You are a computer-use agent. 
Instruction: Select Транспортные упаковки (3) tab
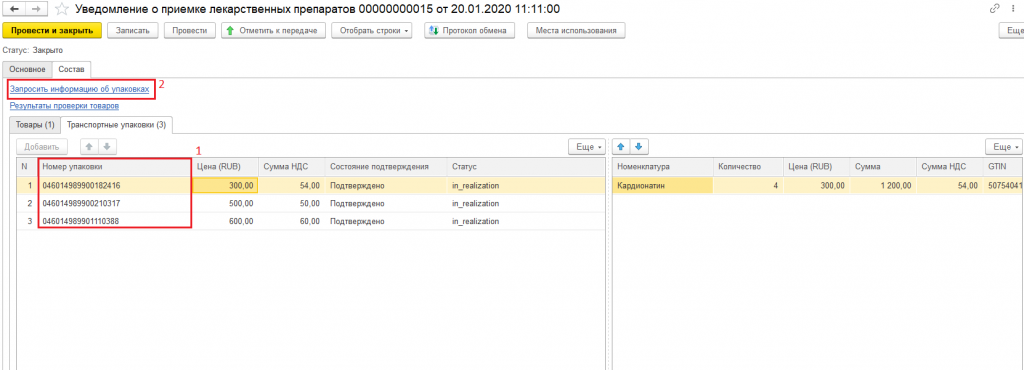[116, 125]
